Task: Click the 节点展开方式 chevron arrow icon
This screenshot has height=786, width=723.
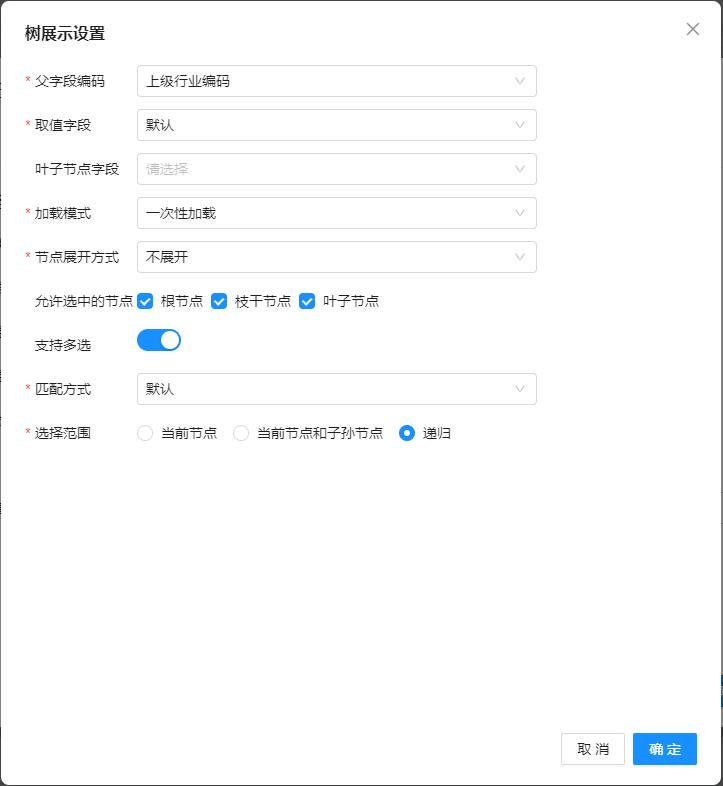Action: coord(520,257)
